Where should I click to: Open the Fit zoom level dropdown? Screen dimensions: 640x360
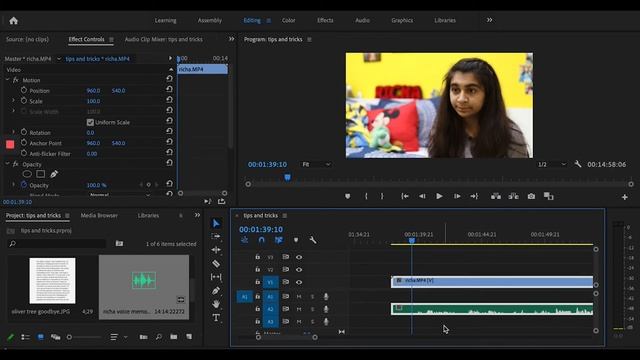point(316,164)
